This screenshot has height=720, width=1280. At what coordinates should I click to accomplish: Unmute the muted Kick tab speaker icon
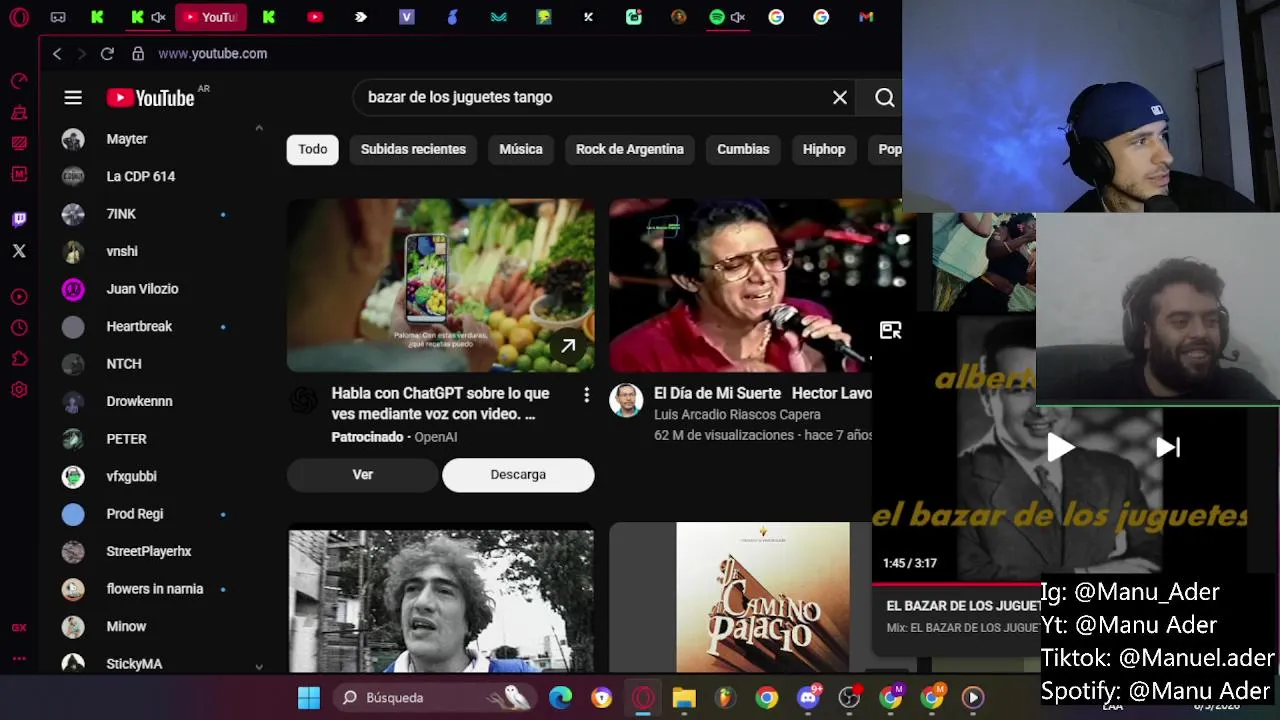pyautogui.click(x=158, y=17)
